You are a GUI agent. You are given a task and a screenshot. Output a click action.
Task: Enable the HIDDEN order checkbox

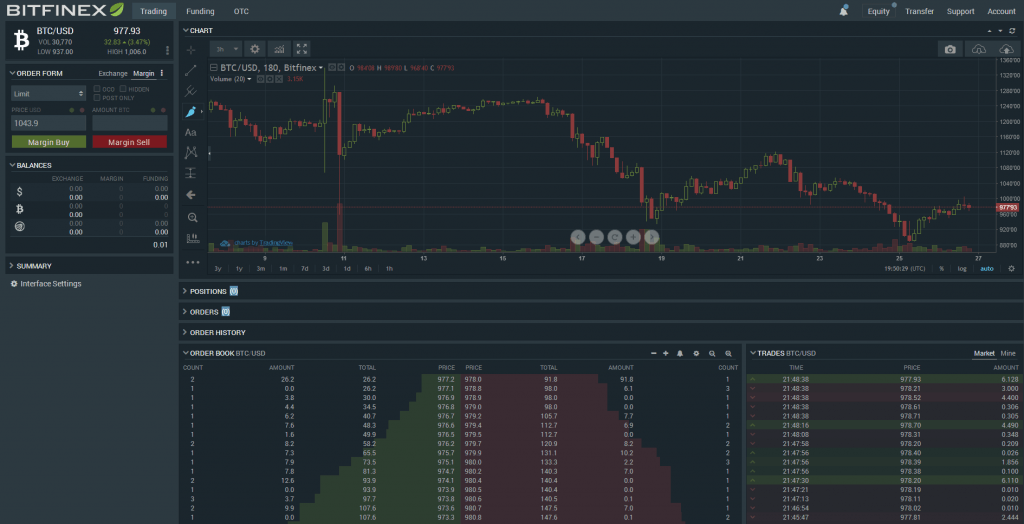click(x=123, y=89)
